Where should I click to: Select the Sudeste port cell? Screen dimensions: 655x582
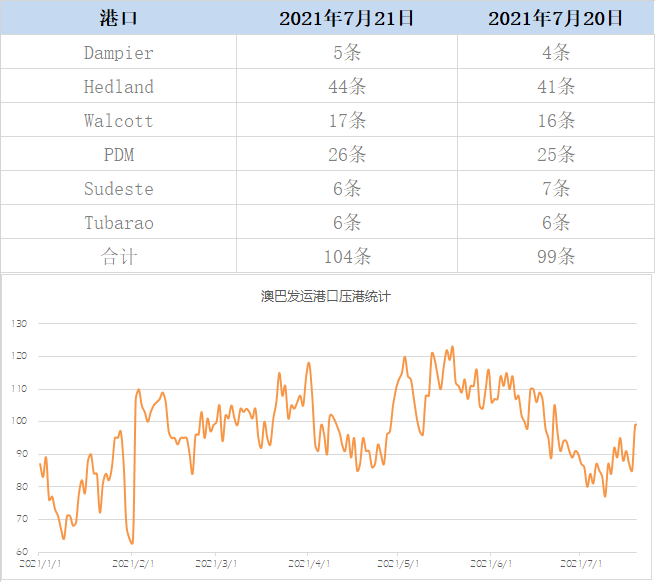pos(119,189)
